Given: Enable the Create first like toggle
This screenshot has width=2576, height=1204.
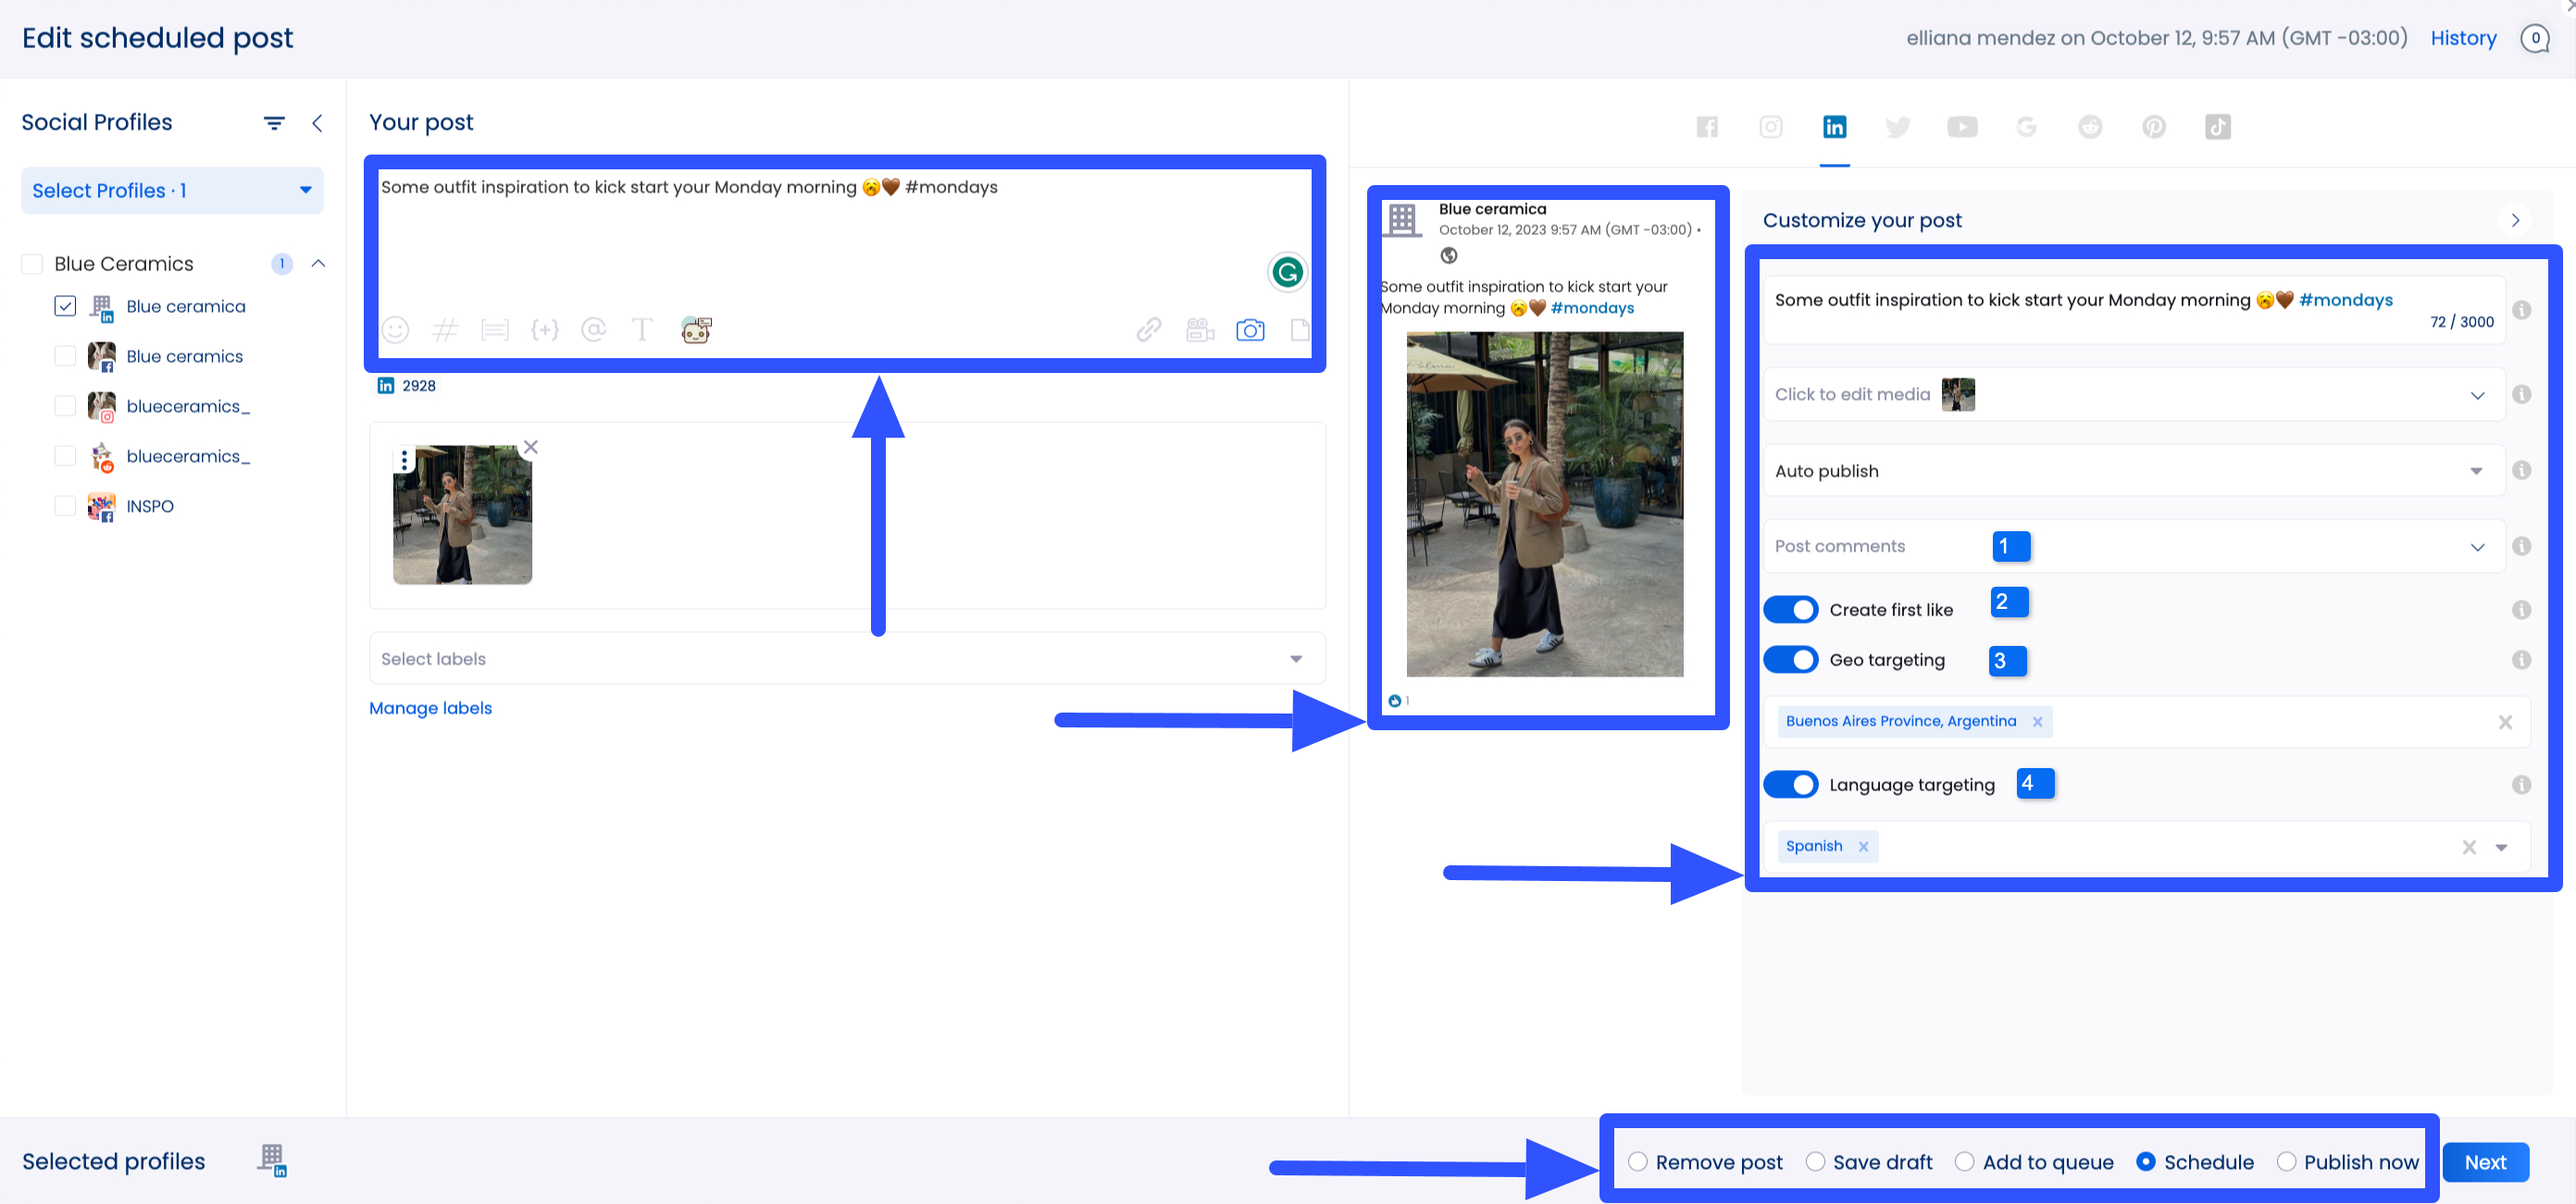Looking at the screenshot, I should click(x=1791, y=609).
